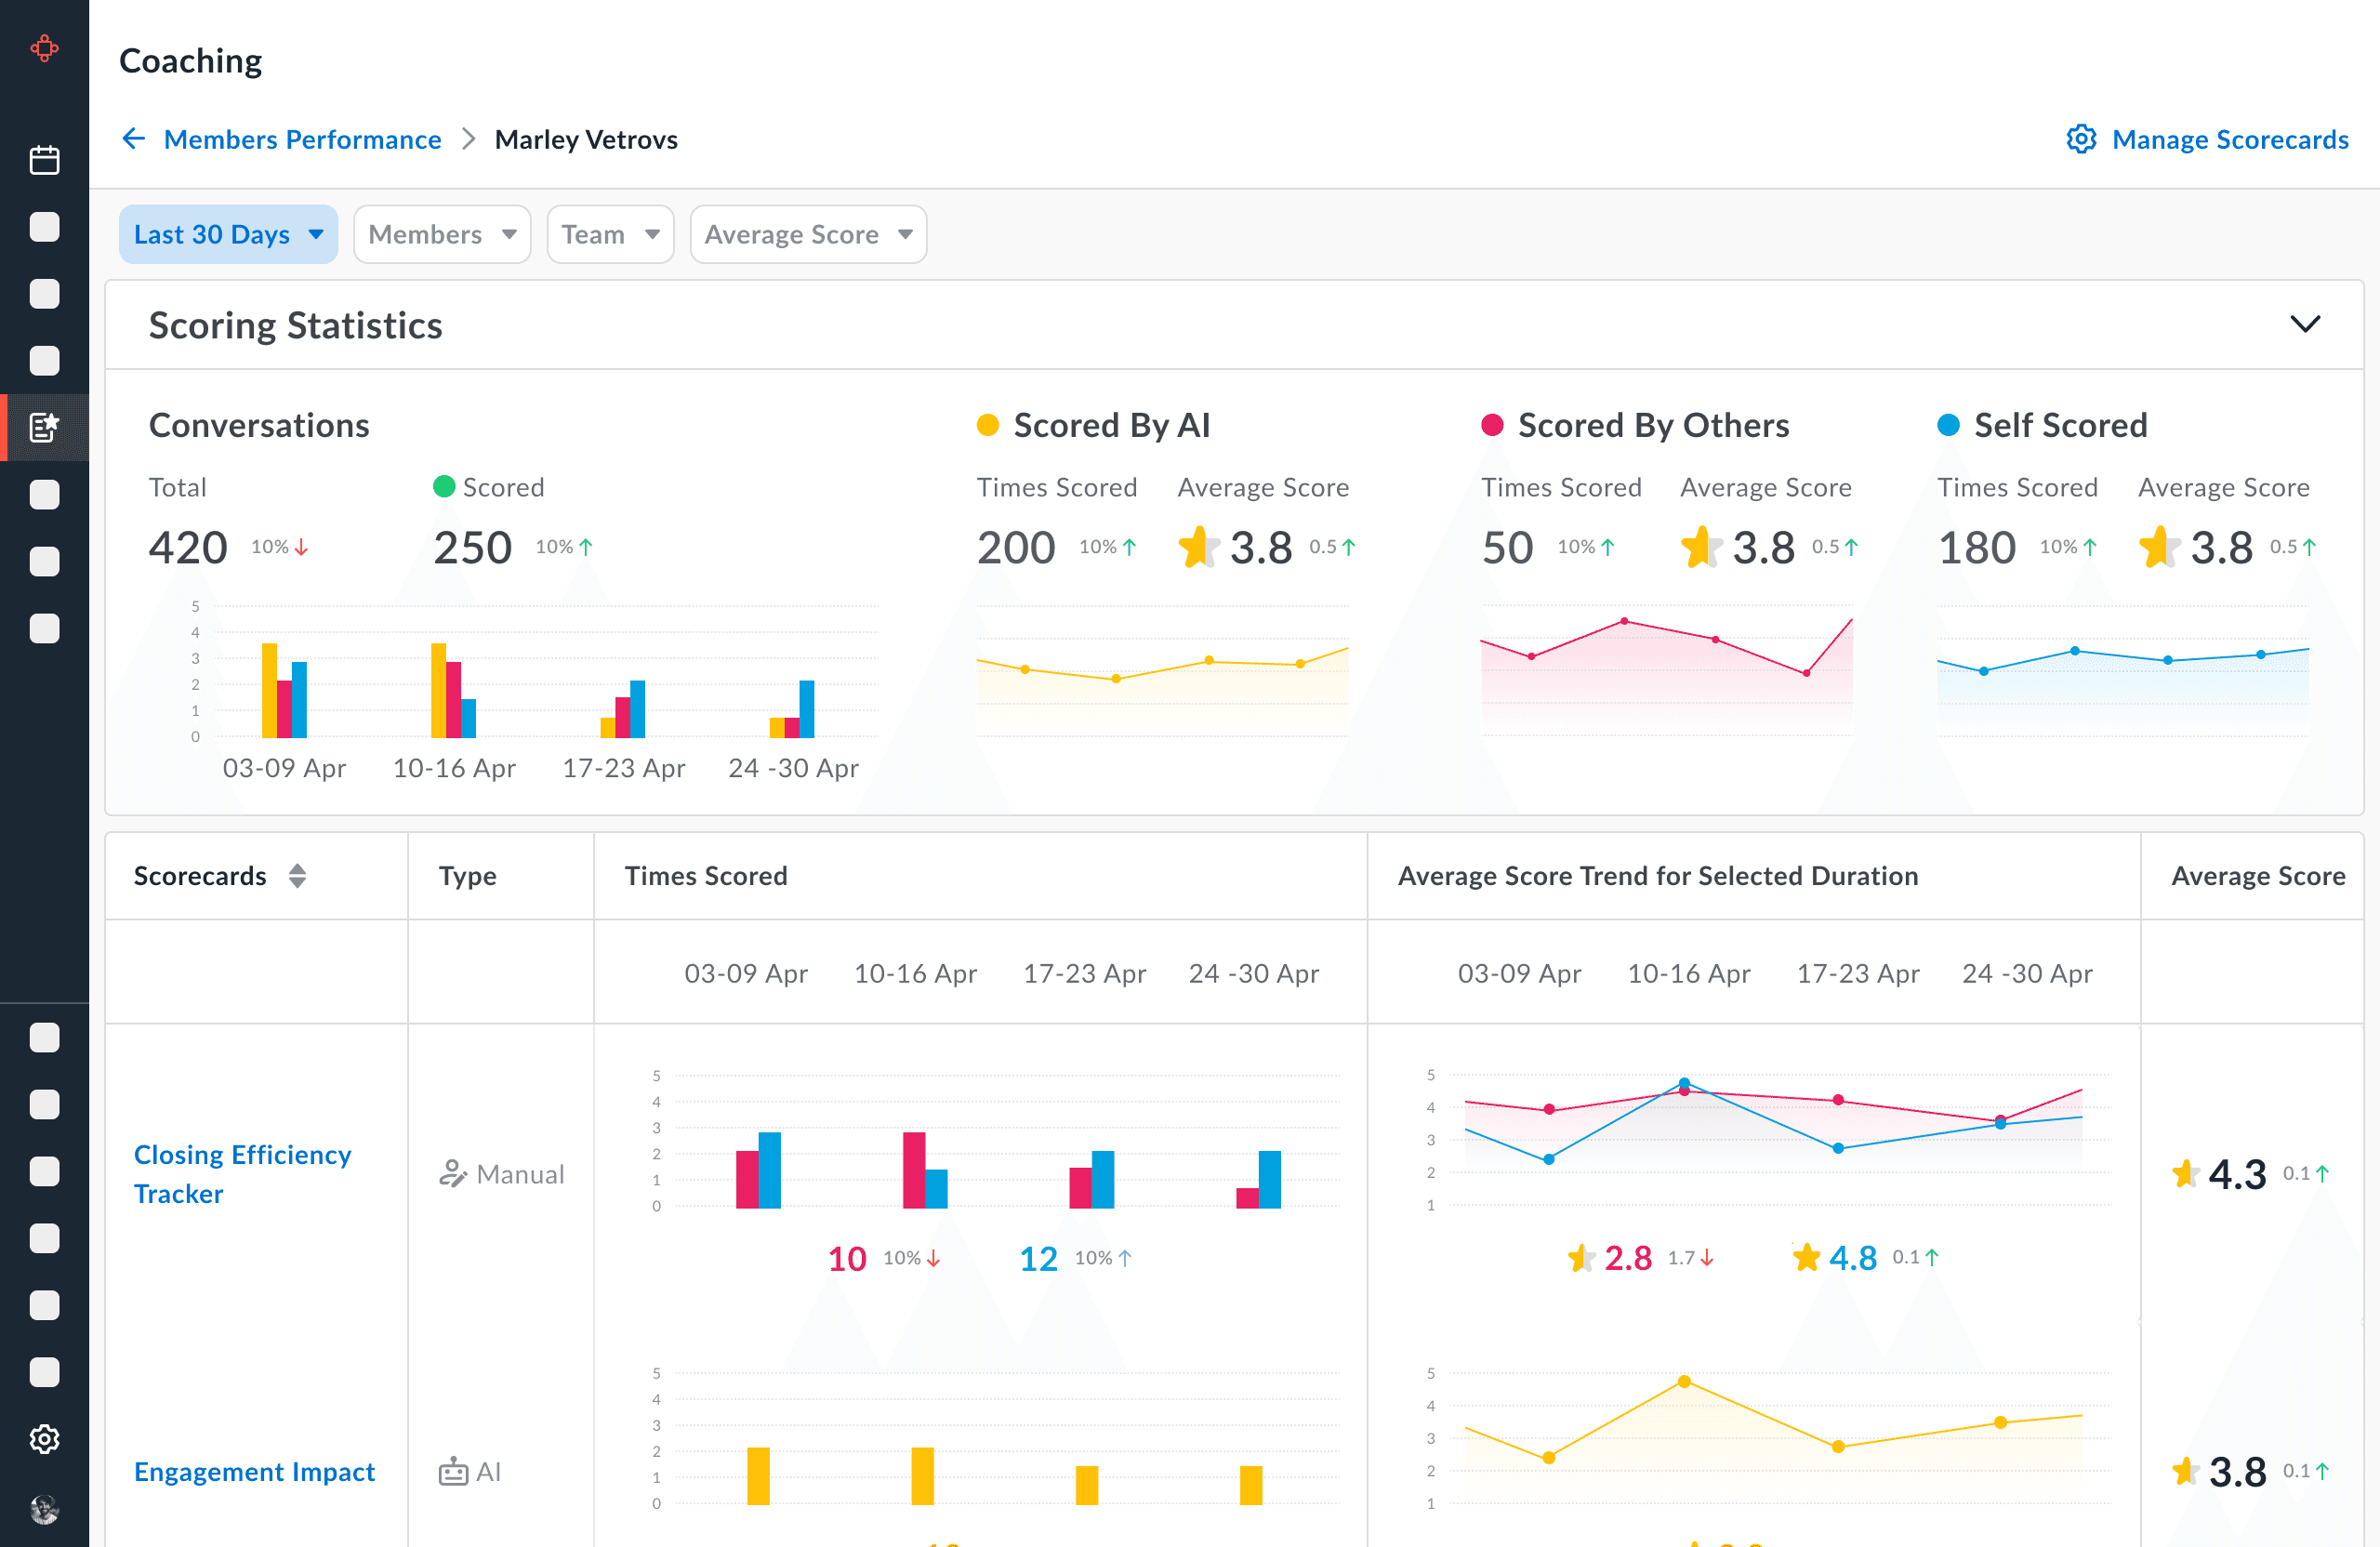2380x1547 pixels.
Task: Open Last 30 Days dropdown
Action: (x=228, y=234)
